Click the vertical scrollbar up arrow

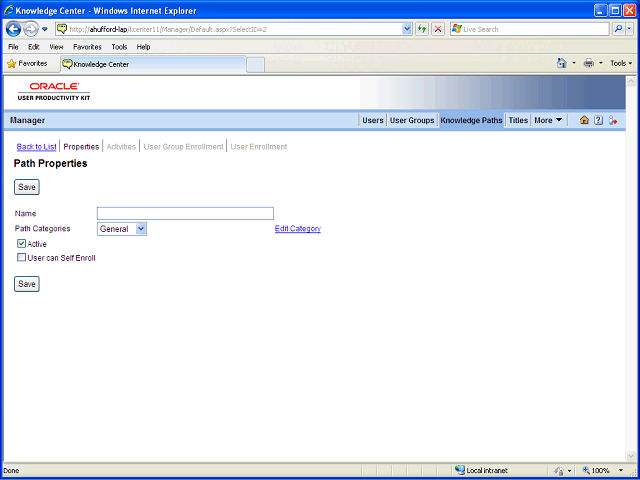click(x=630, y=81)
